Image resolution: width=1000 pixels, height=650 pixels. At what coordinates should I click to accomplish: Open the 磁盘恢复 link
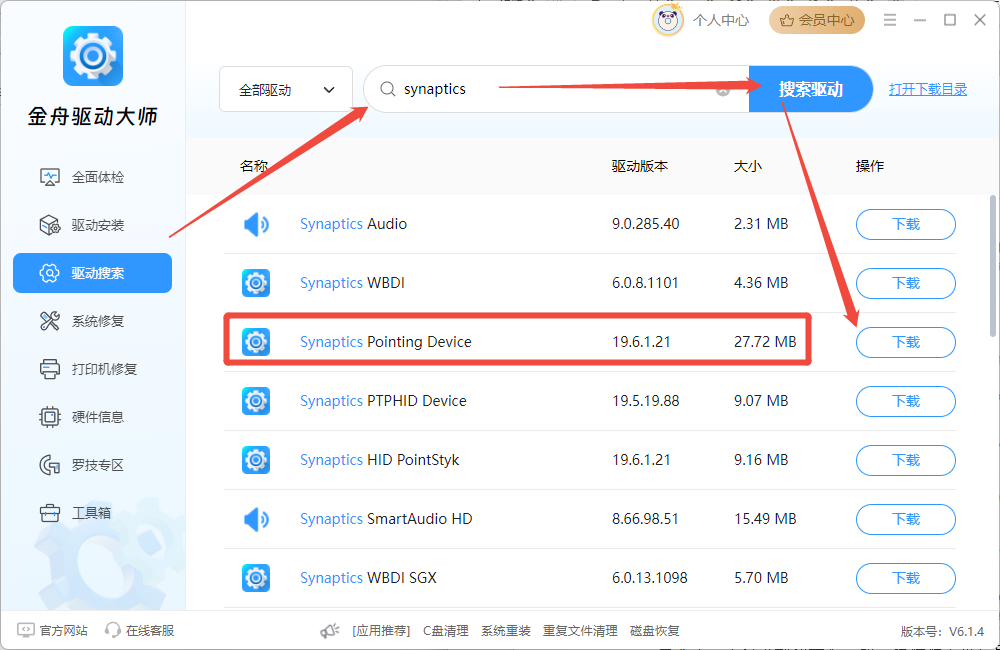tap(654, 631)
